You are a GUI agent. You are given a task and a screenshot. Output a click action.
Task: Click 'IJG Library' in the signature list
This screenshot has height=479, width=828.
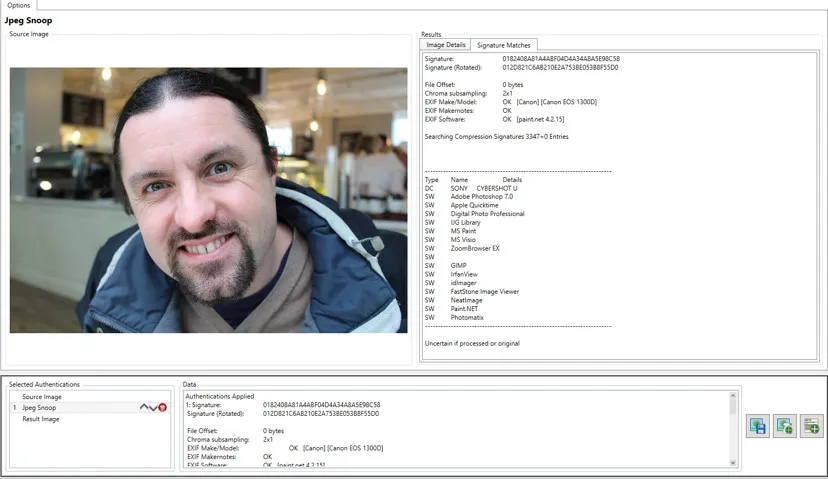(x=465, y=222)
